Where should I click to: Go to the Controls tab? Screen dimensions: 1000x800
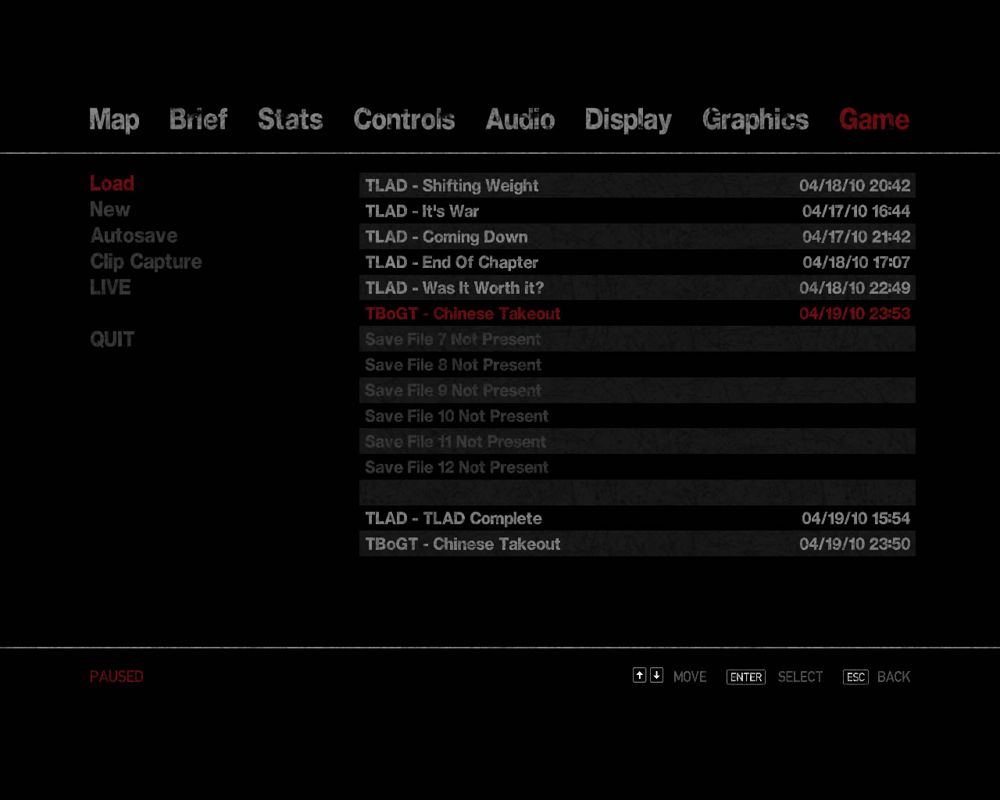404,120
